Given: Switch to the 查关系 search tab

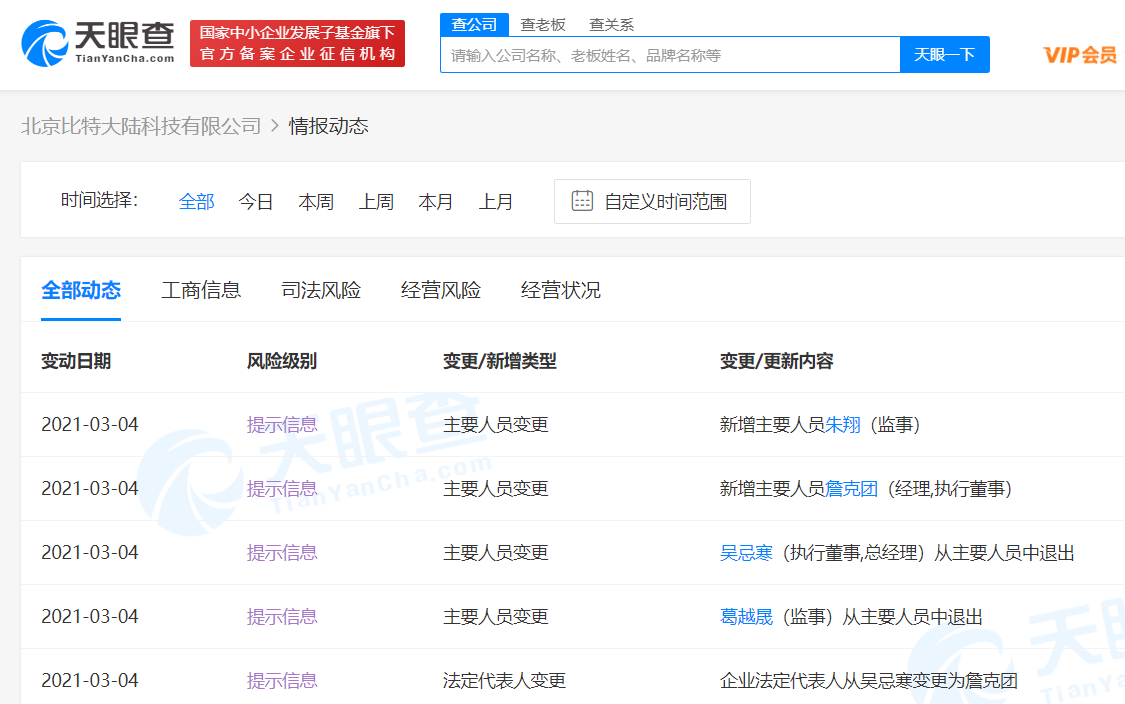Looking at the screenshot, I should click(611, 25).
